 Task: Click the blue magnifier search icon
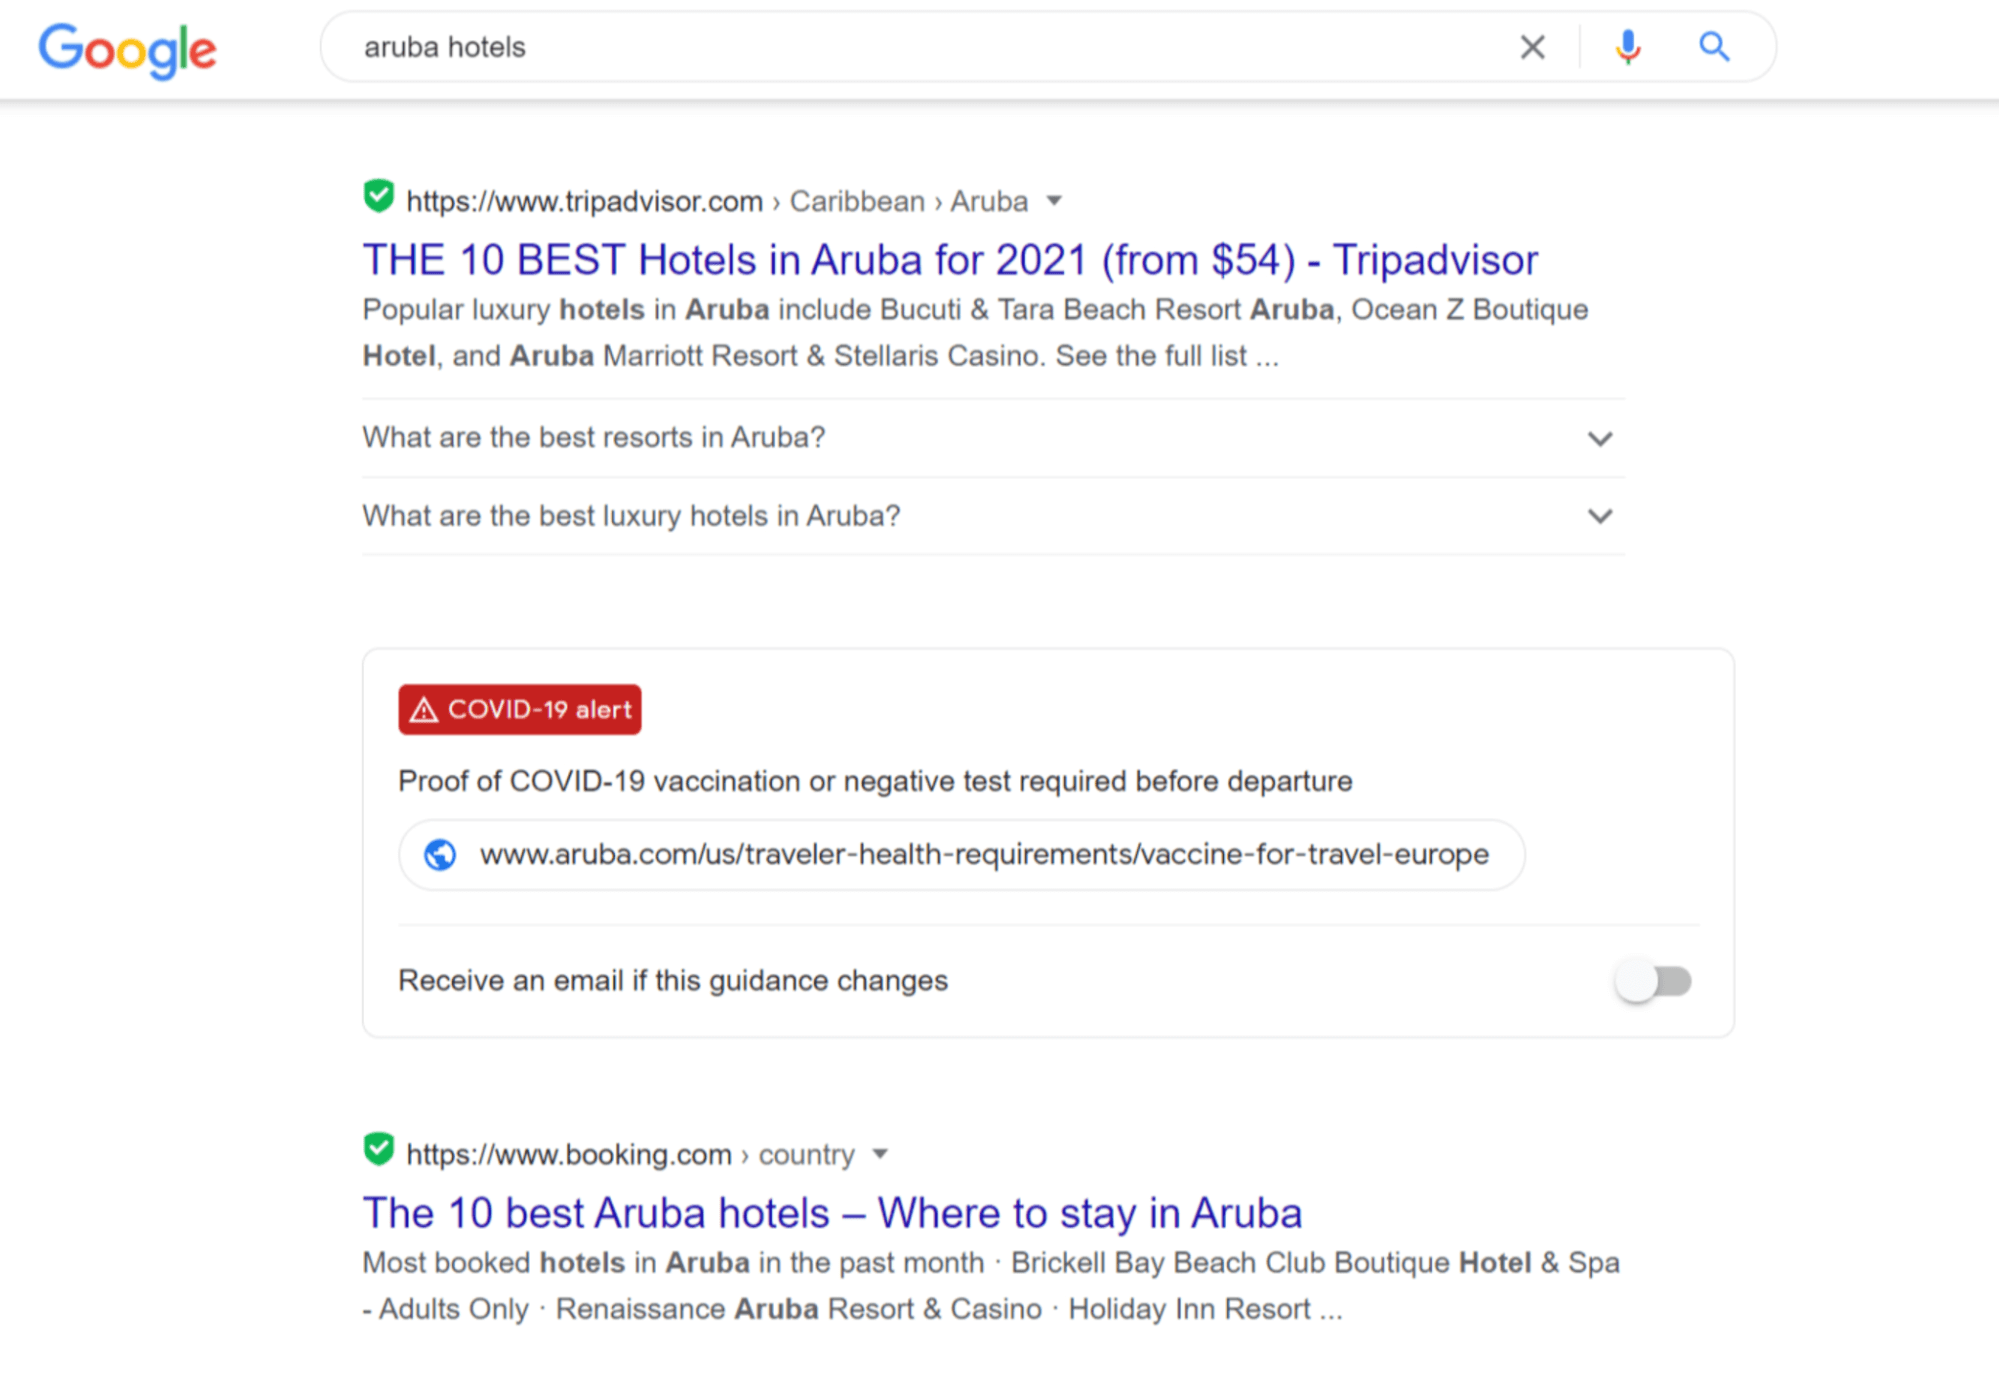click(x=1714, y=47)
